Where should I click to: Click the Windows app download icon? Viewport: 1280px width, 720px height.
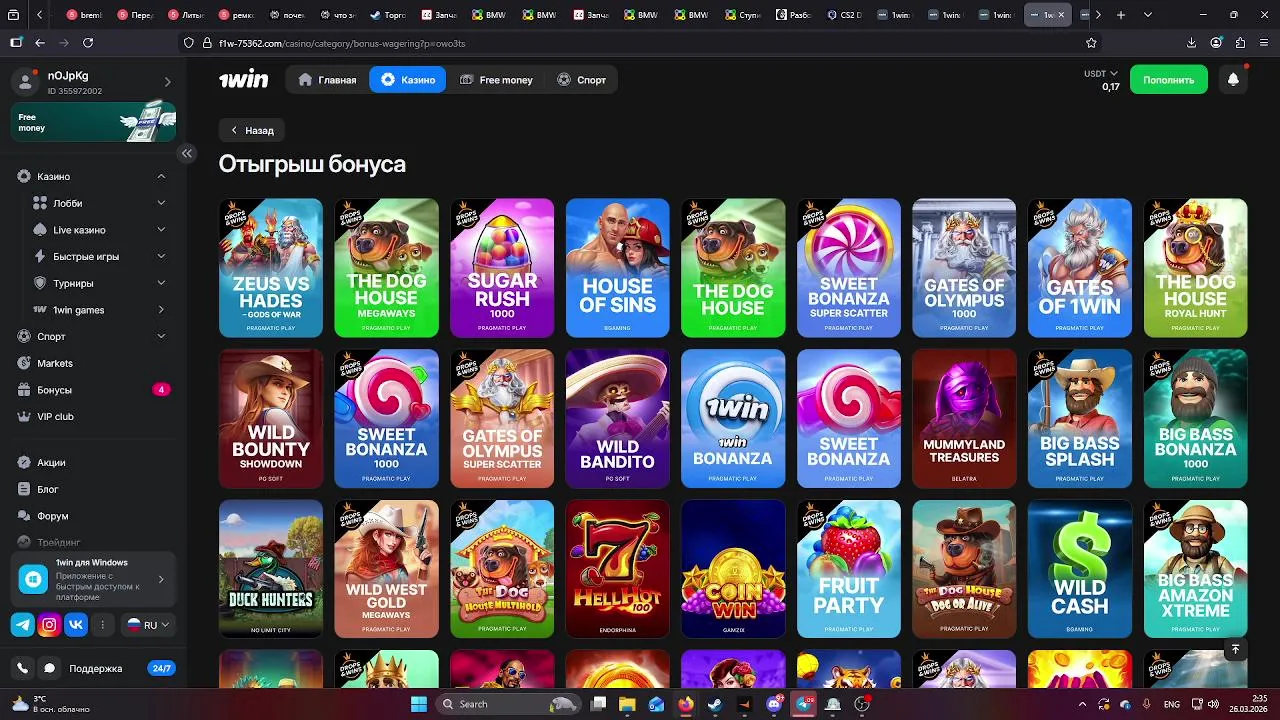coord(33,579)
